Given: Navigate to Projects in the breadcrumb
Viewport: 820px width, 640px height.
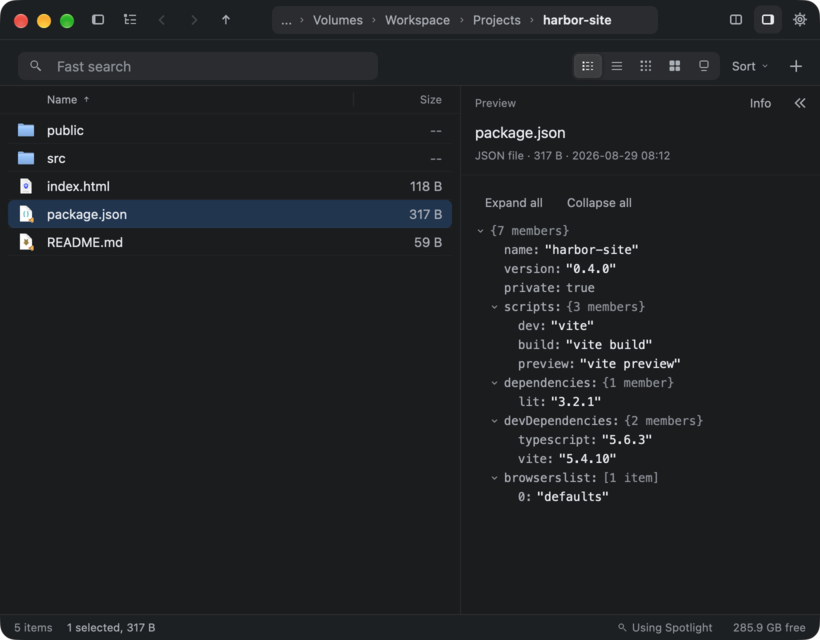Looking at the screenshot, I should [x=497, y=20].
